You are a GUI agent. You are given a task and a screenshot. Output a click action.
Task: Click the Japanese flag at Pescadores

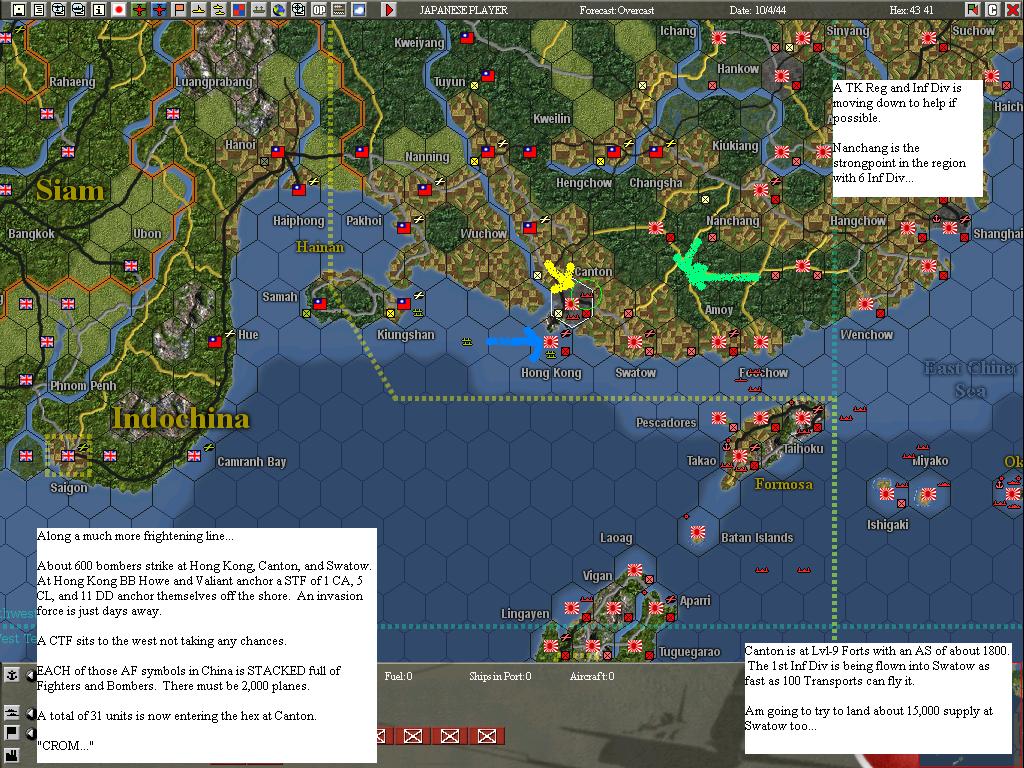click(x=718, y=417)
